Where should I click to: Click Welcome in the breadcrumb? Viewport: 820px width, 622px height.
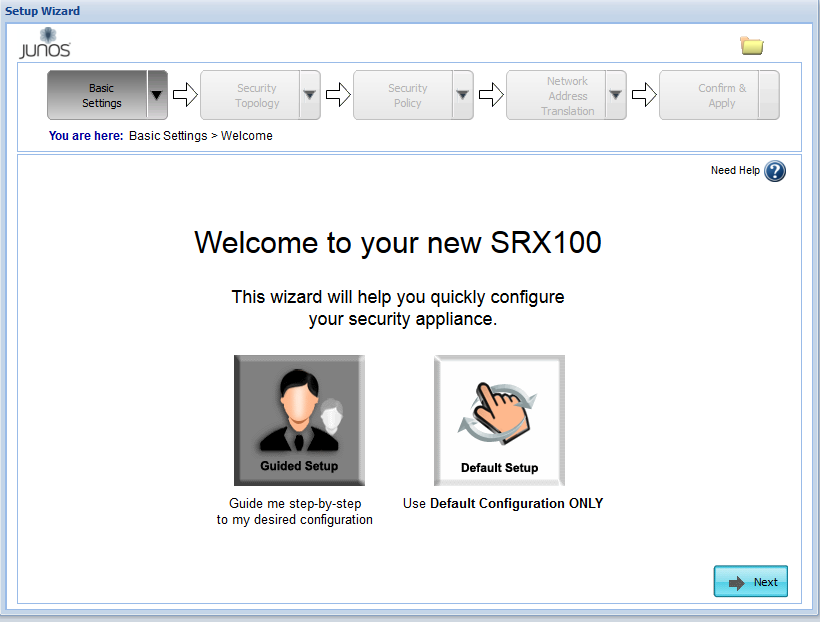point(246,136)
